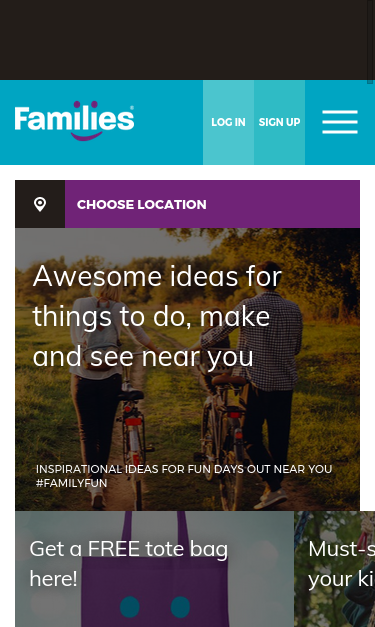Open the 'Get a FREE tote bag here!' link
The image size is (375, 627).
point(129,563)
